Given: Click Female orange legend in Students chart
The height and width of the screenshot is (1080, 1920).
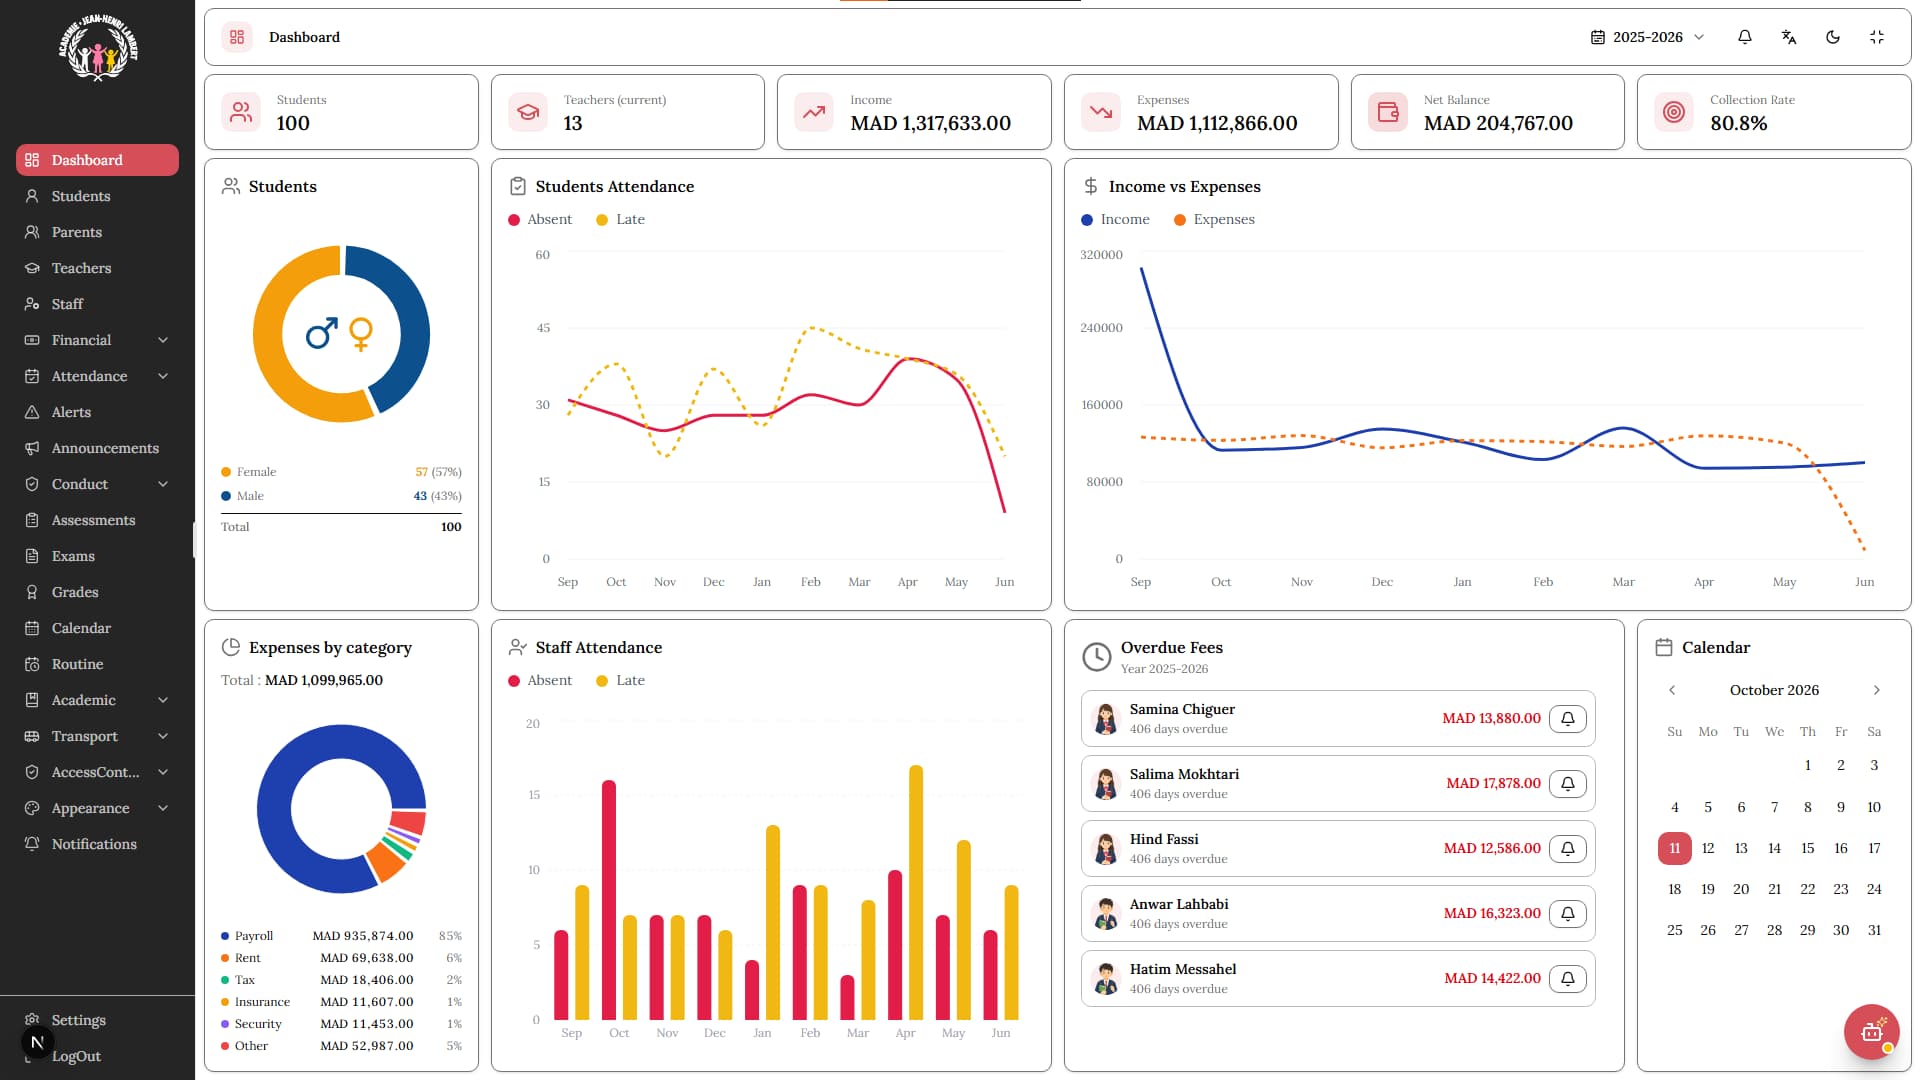Looking at the screenshot, I should click(x=226, y=472).
